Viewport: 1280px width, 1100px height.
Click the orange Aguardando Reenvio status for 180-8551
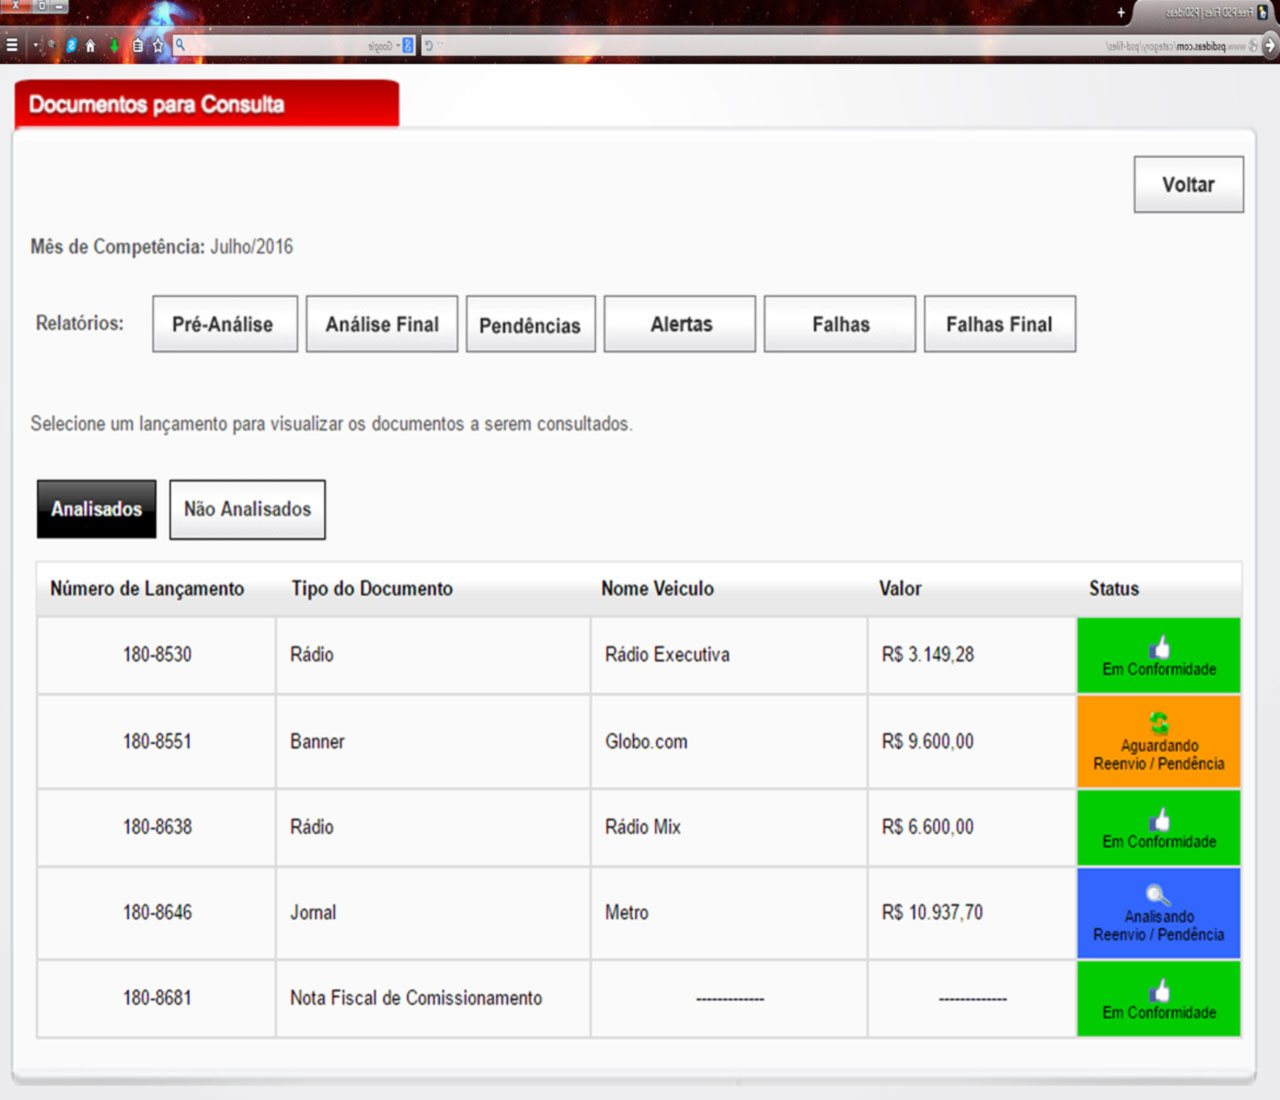tap(1158, 742)
